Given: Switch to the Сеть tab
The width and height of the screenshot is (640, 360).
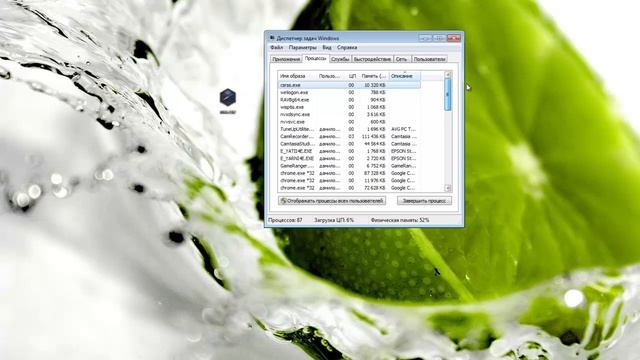Looking at the screenshot, I should click(x=402, y=59).
